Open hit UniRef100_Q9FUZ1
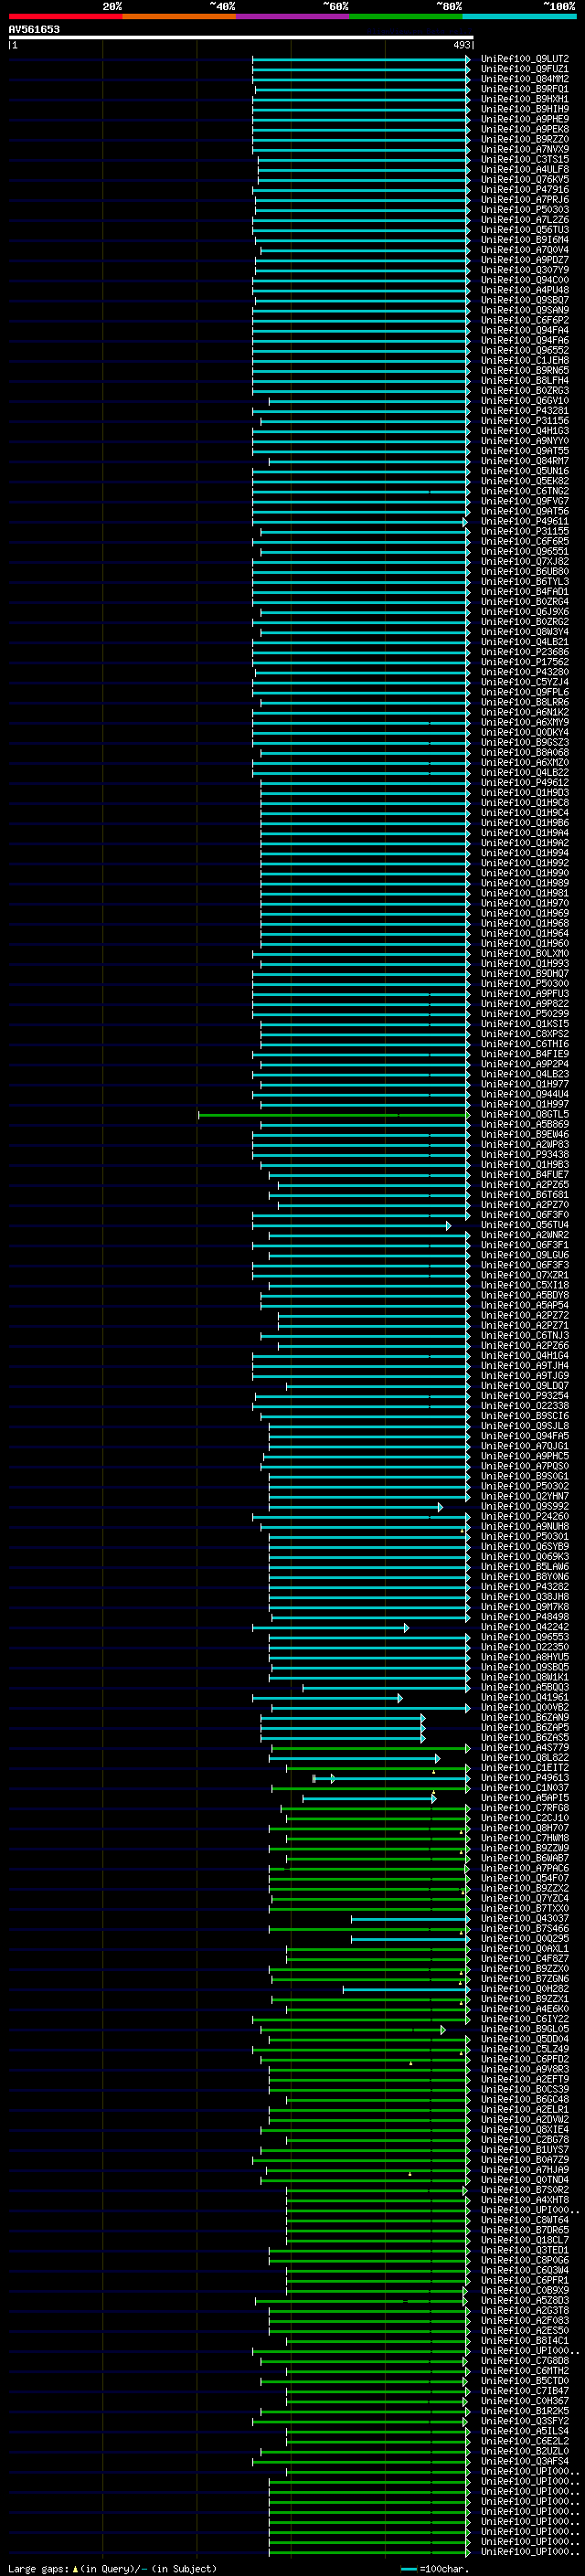The image size is (585, 2576). [x=525, y=69]
